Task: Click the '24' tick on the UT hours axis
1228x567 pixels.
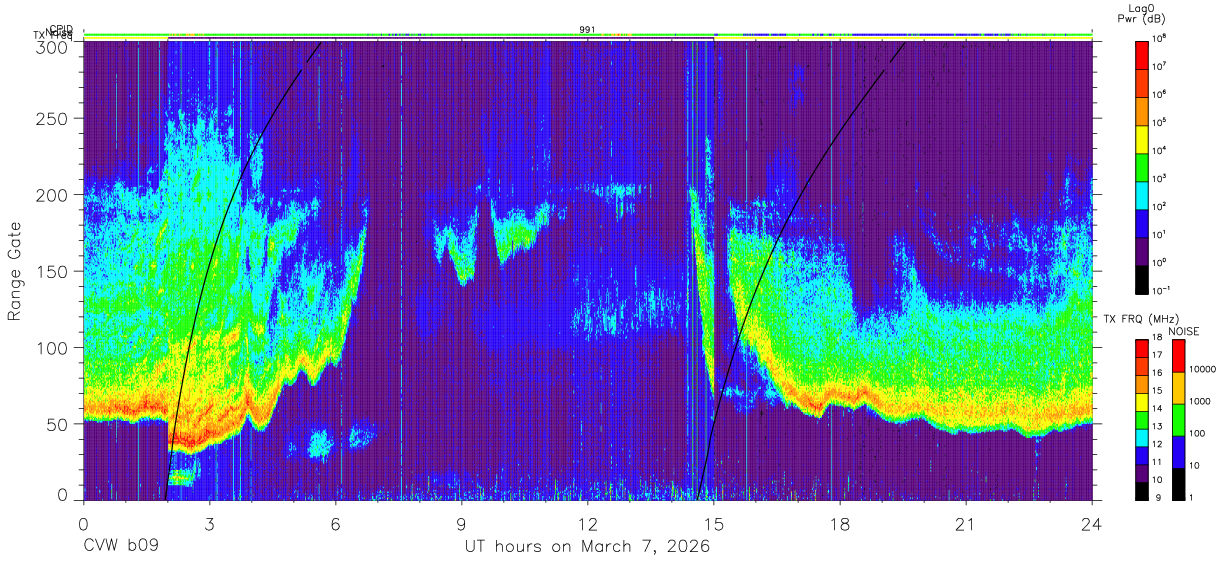Action: pyautogui.click(x=1092, y=523)
